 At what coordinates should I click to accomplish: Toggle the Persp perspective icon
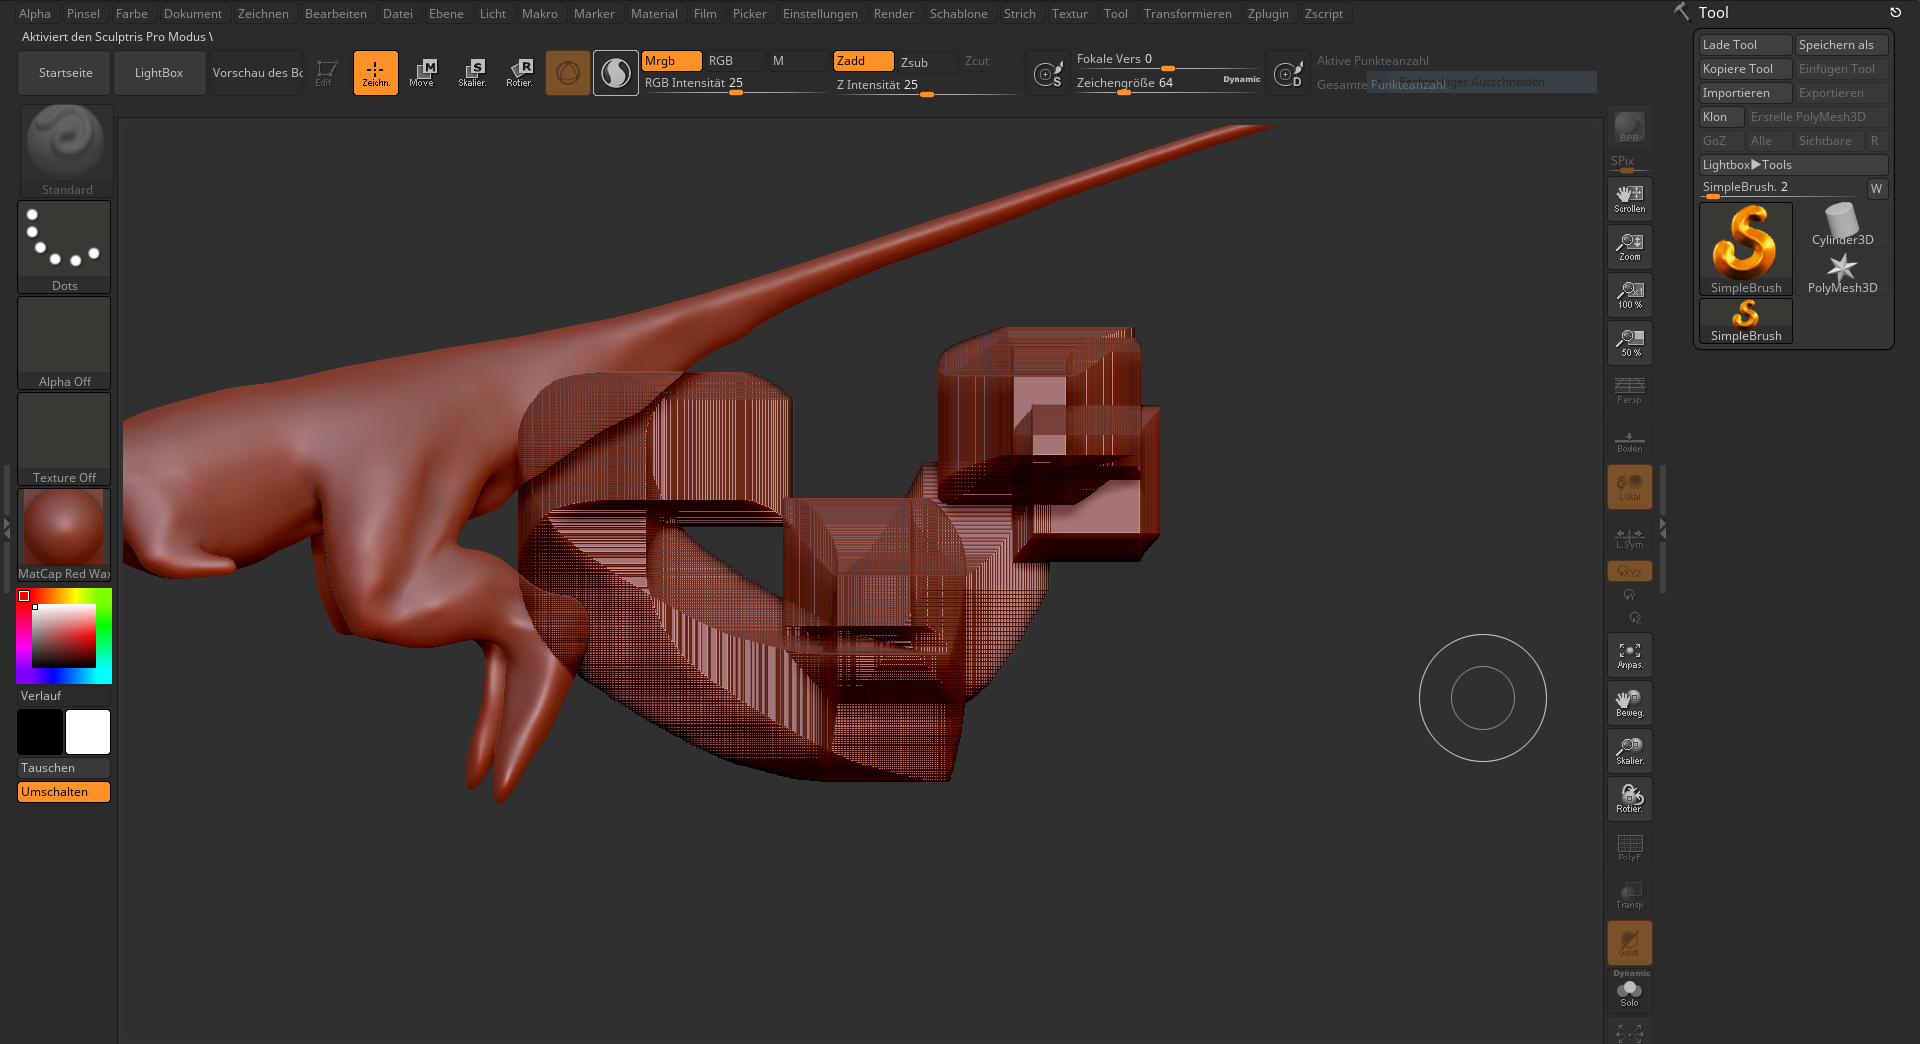coord(1630,391)
